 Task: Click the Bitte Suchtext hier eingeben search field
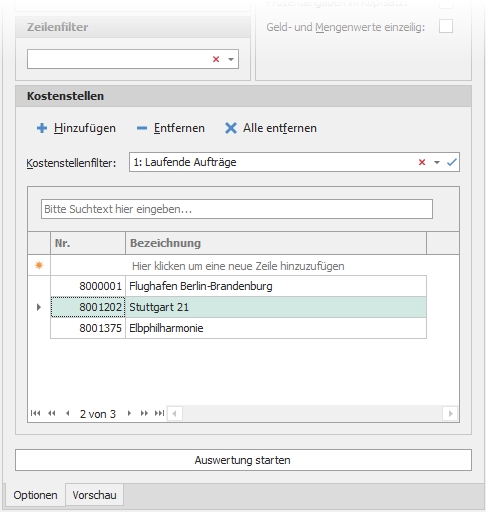[x=237, y=209]
